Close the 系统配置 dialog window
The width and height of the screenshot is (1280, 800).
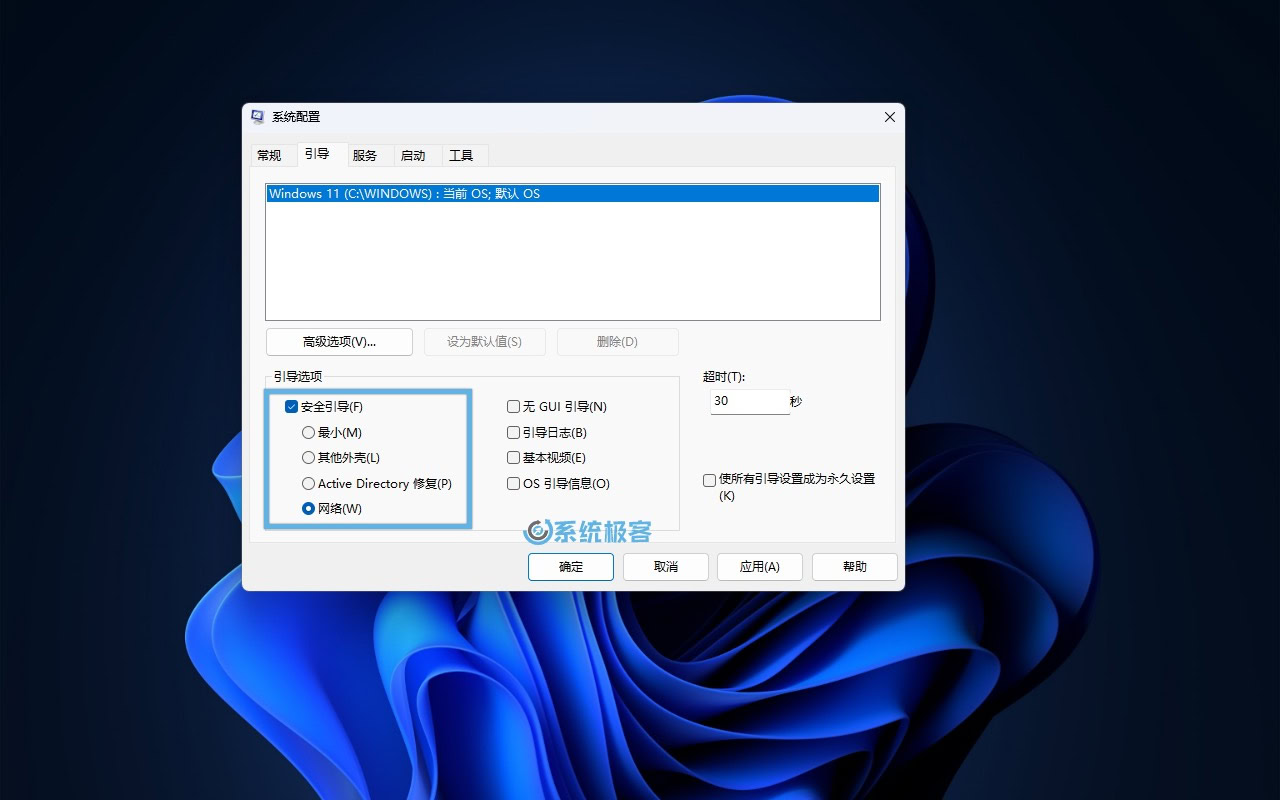pos(890,117)
